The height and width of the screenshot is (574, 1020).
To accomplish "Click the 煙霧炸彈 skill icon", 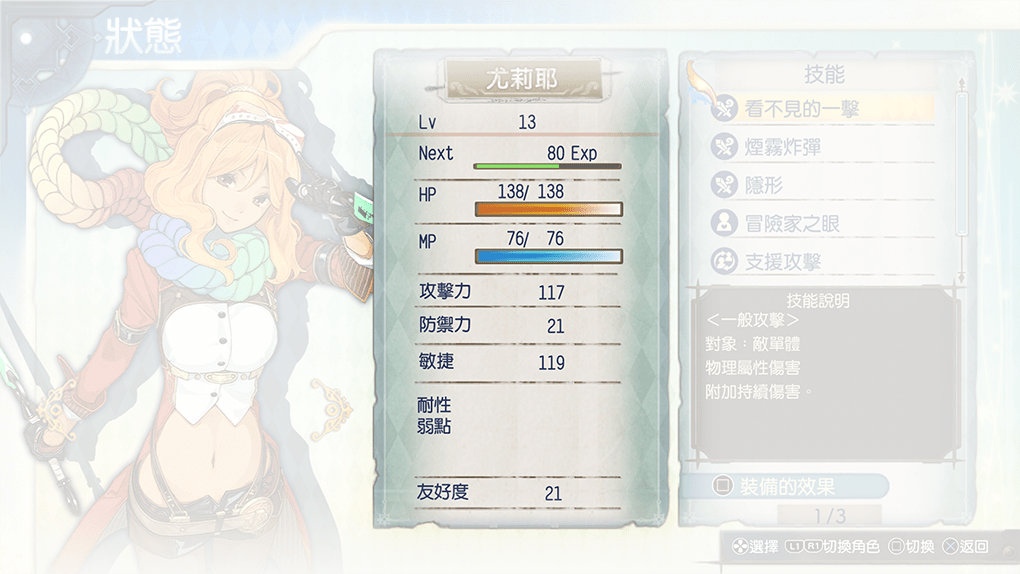I will tap(723, 147).
